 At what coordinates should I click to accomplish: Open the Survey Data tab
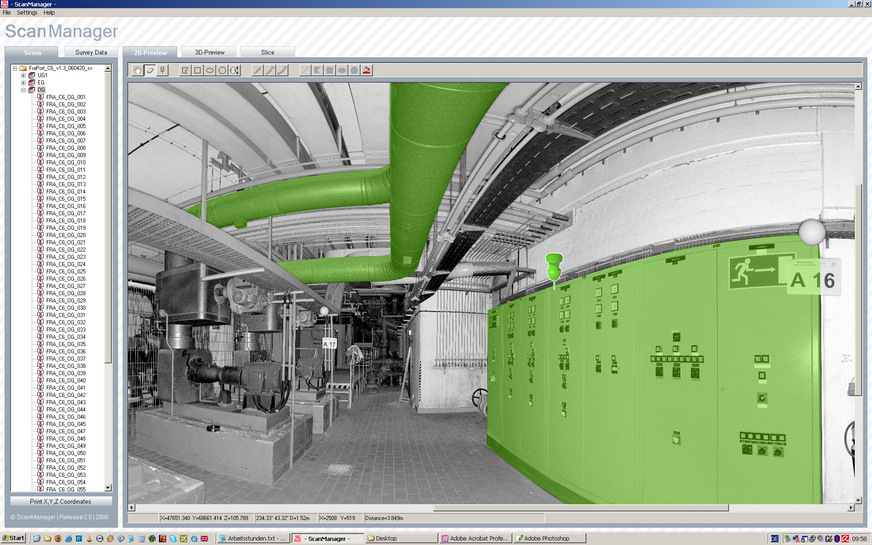coord(90,52)
